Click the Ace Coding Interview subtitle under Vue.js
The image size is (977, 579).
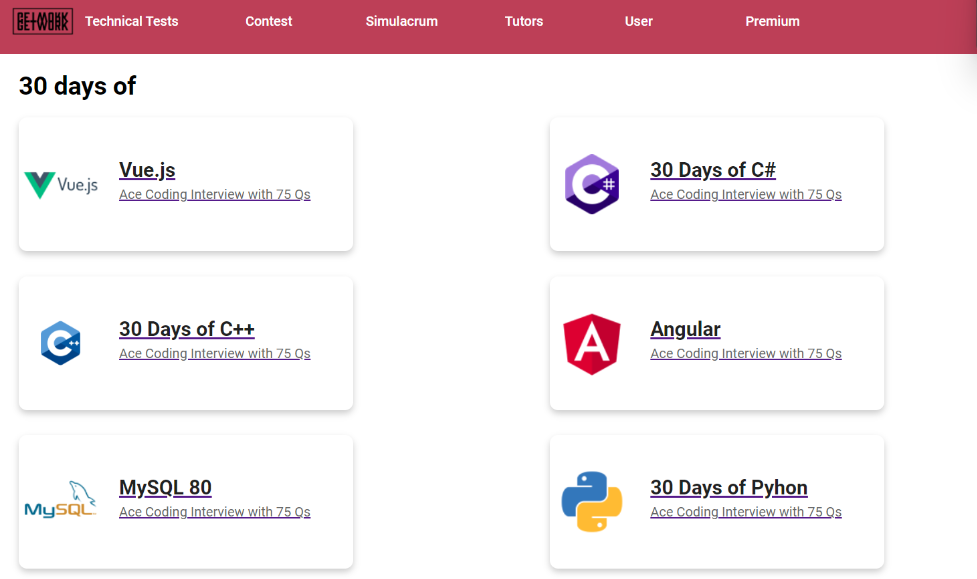(x=215, y=194)
